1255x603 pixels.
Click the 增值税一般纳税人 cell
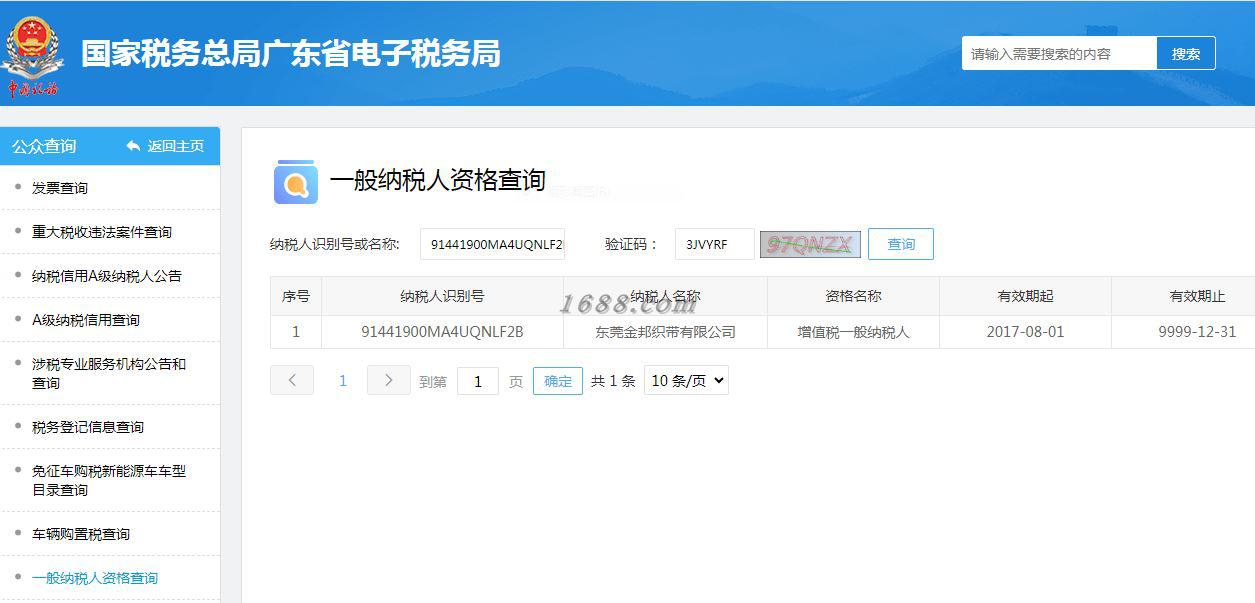[x=853, y=332]
